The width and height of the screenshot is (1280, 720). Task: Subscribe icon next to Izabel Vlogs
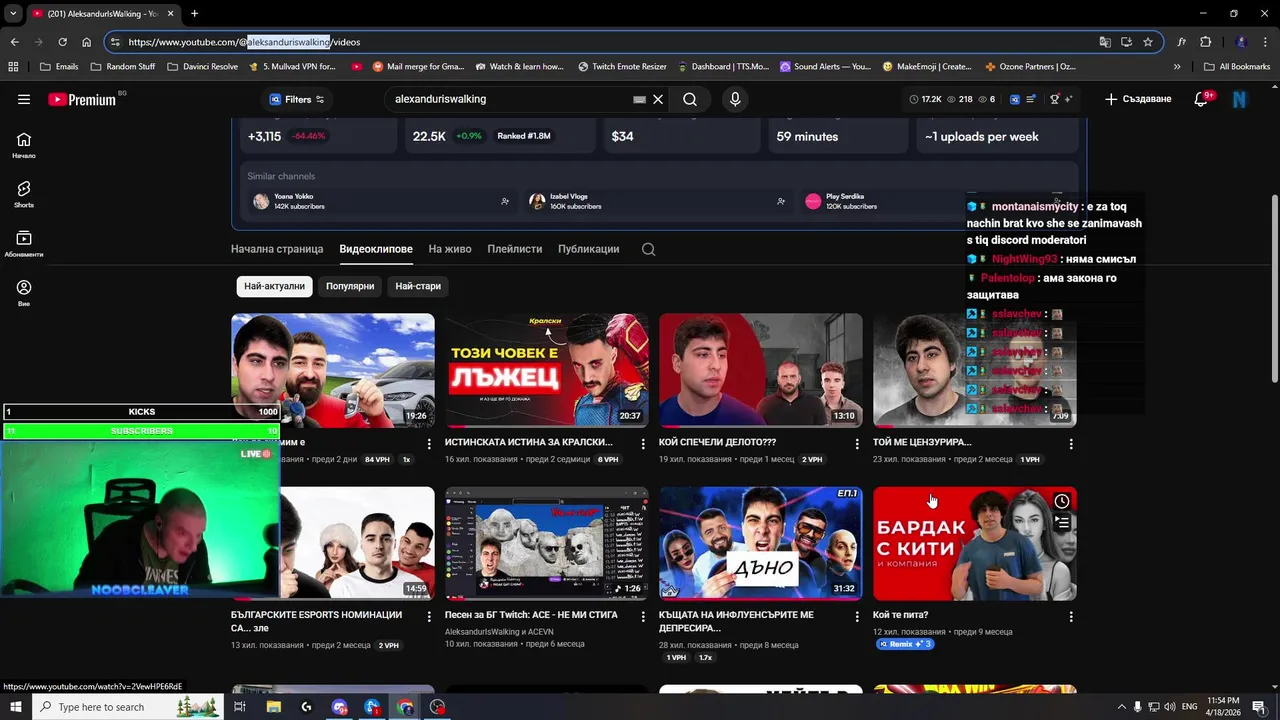pos(781,201)
